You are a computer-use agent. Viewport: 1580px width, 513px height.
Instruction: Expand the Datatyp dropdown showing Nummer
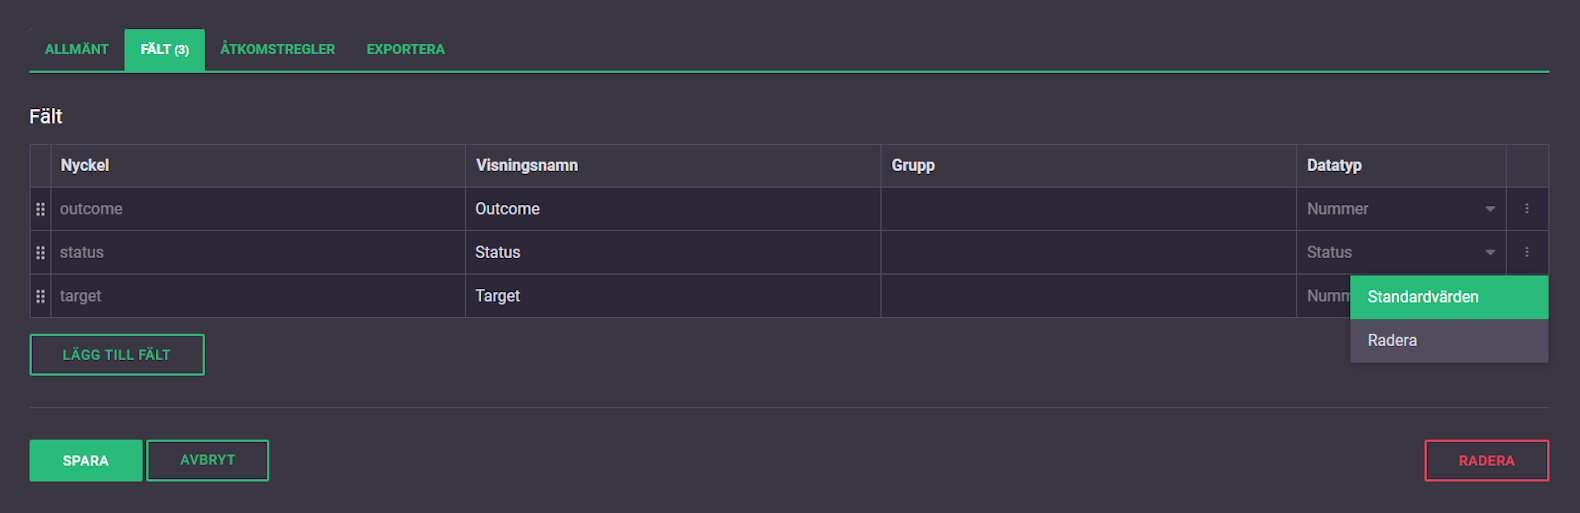point(1400,209)
